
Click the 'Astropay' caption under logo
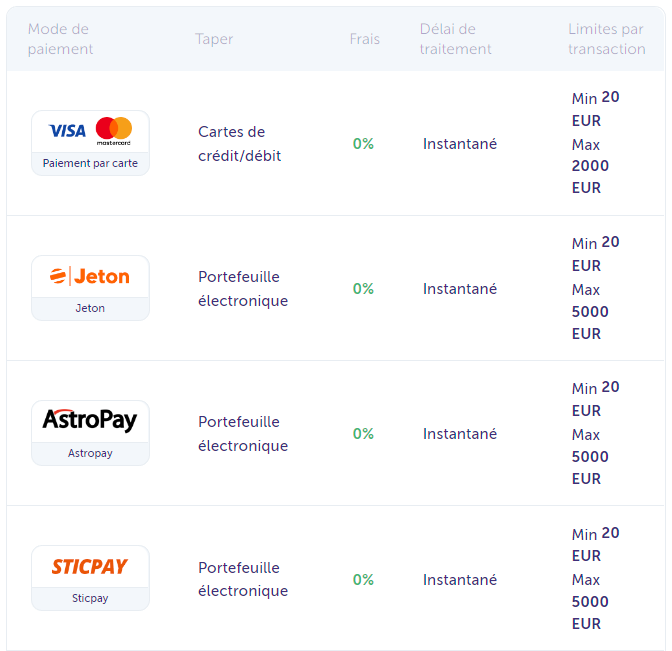point(90,453)
